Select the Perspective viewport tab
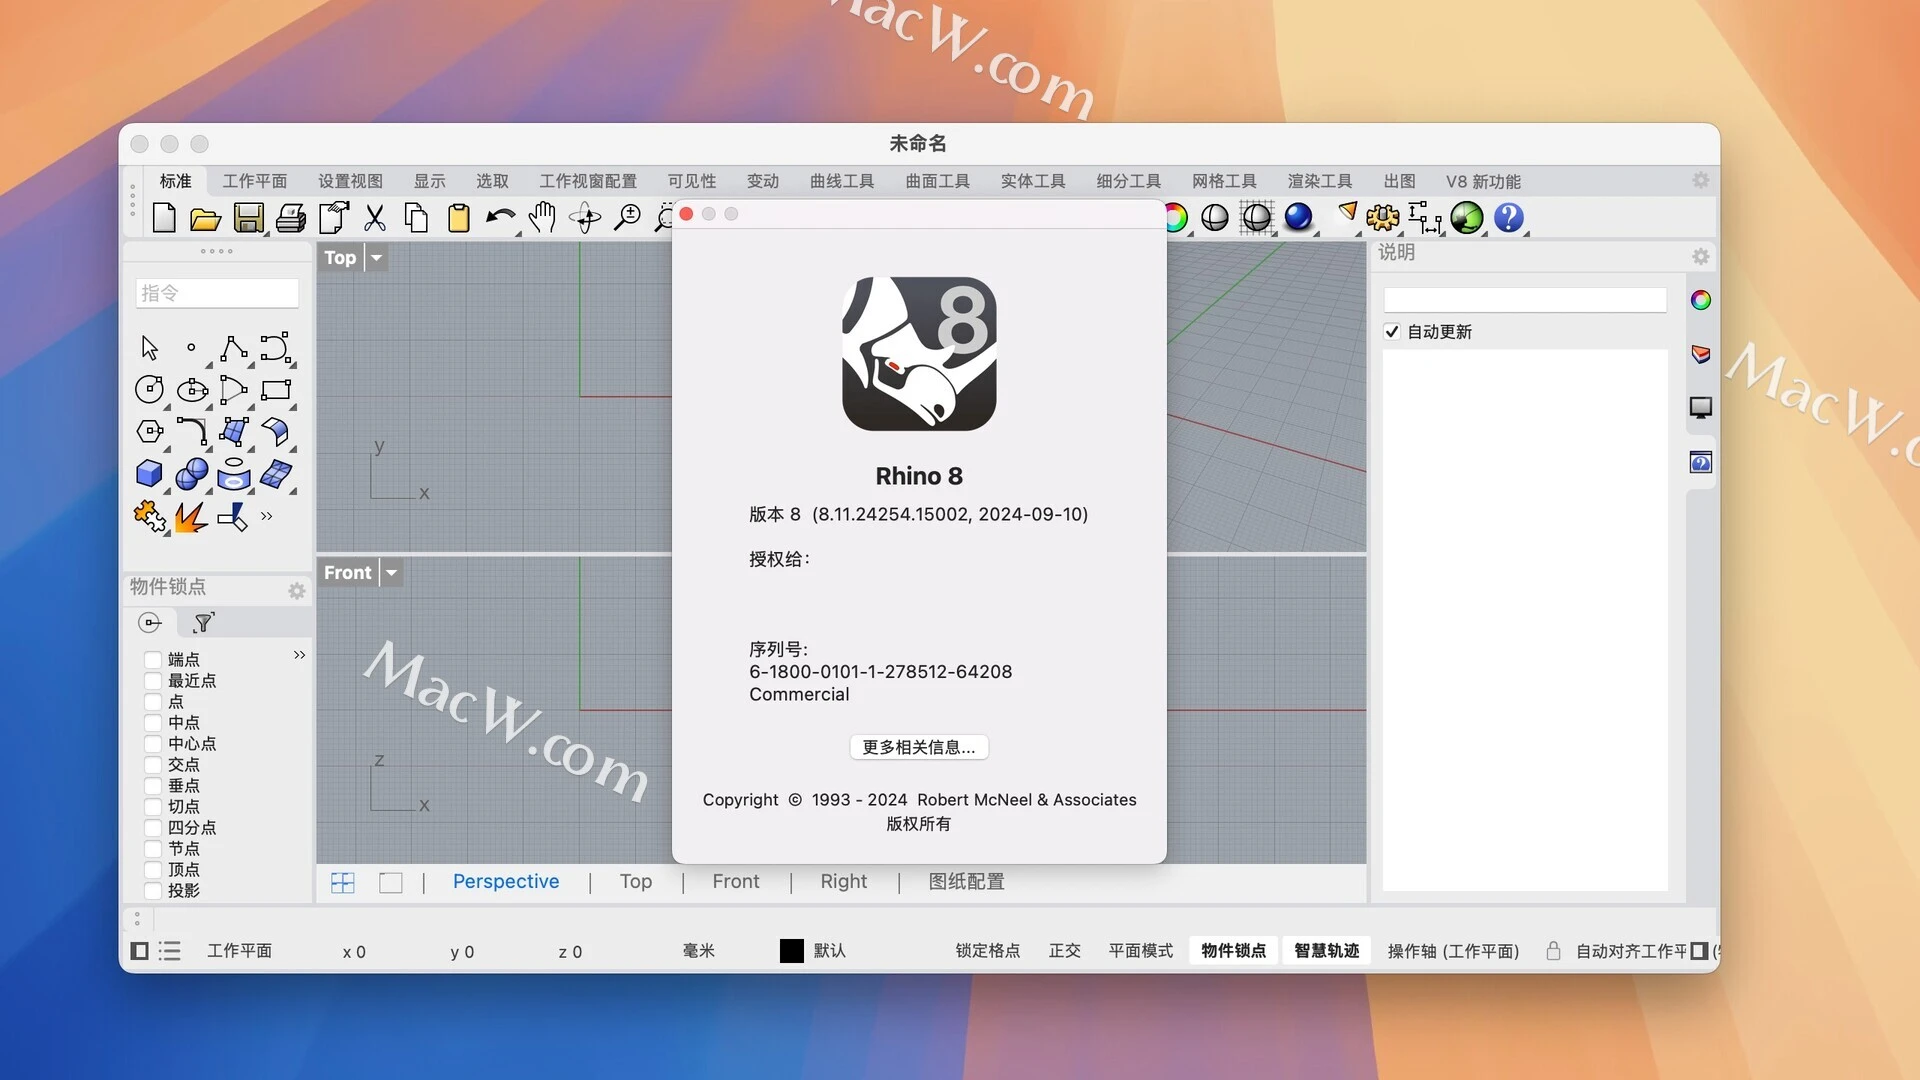This screenshot has width=1920, height=1080. (x=506, y=882)
